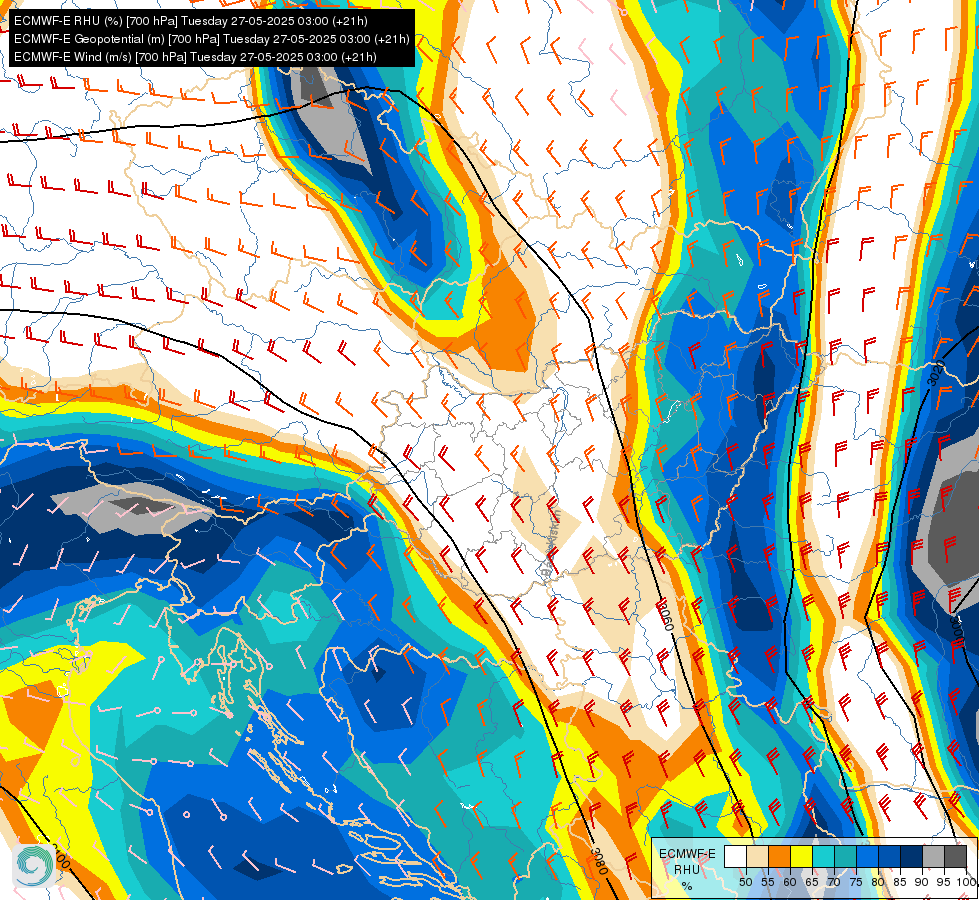Click the legend tick value 50
This screenshot has width=979, height=900.
coord(745,882)
